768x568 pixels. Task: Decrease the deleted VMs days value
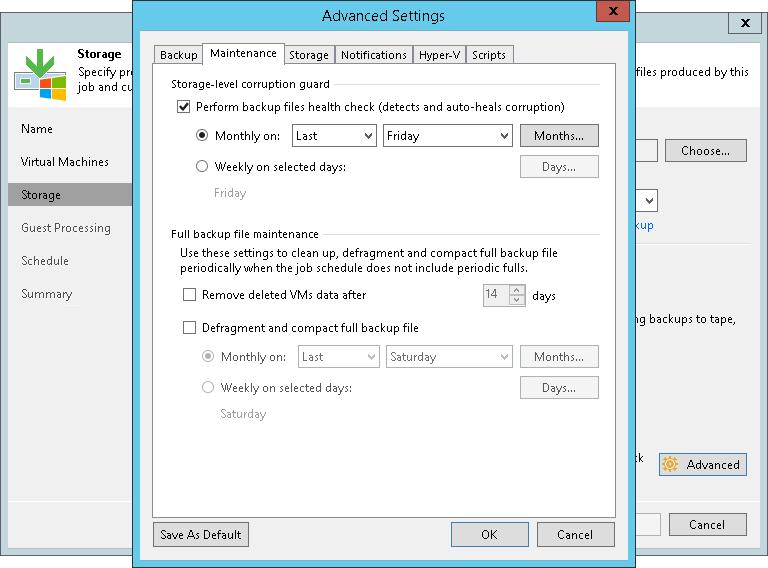tap(517, 300)
